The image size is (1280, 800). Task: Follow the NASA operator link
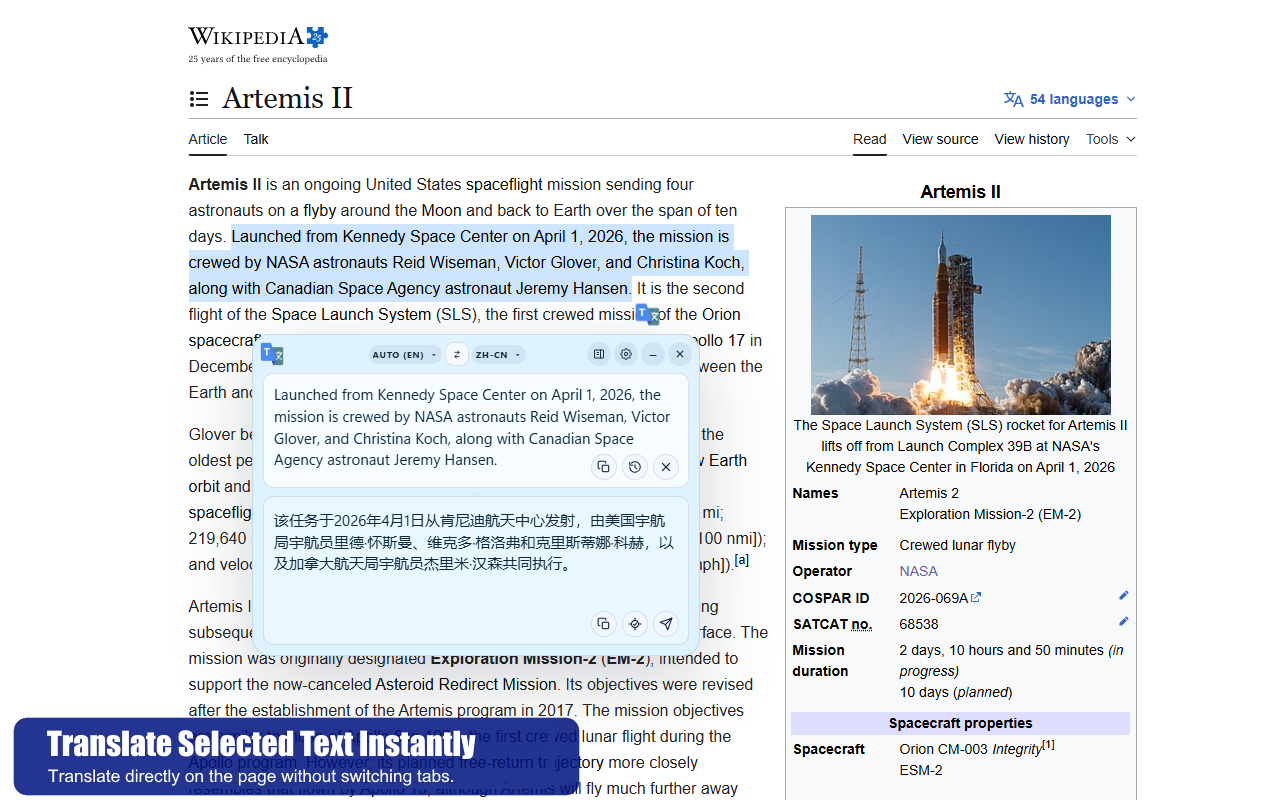coord(918,571)
